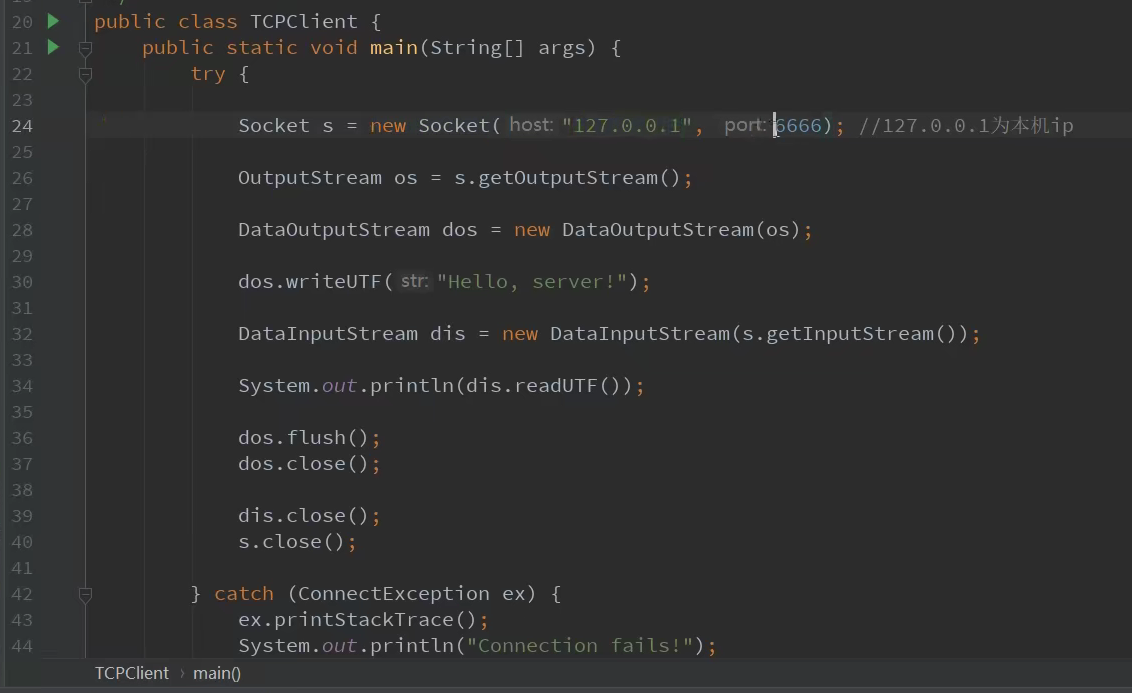Run main method from line 21 gutter
The width and height of the screenshot is (1132, 693).
click(53, 47)
